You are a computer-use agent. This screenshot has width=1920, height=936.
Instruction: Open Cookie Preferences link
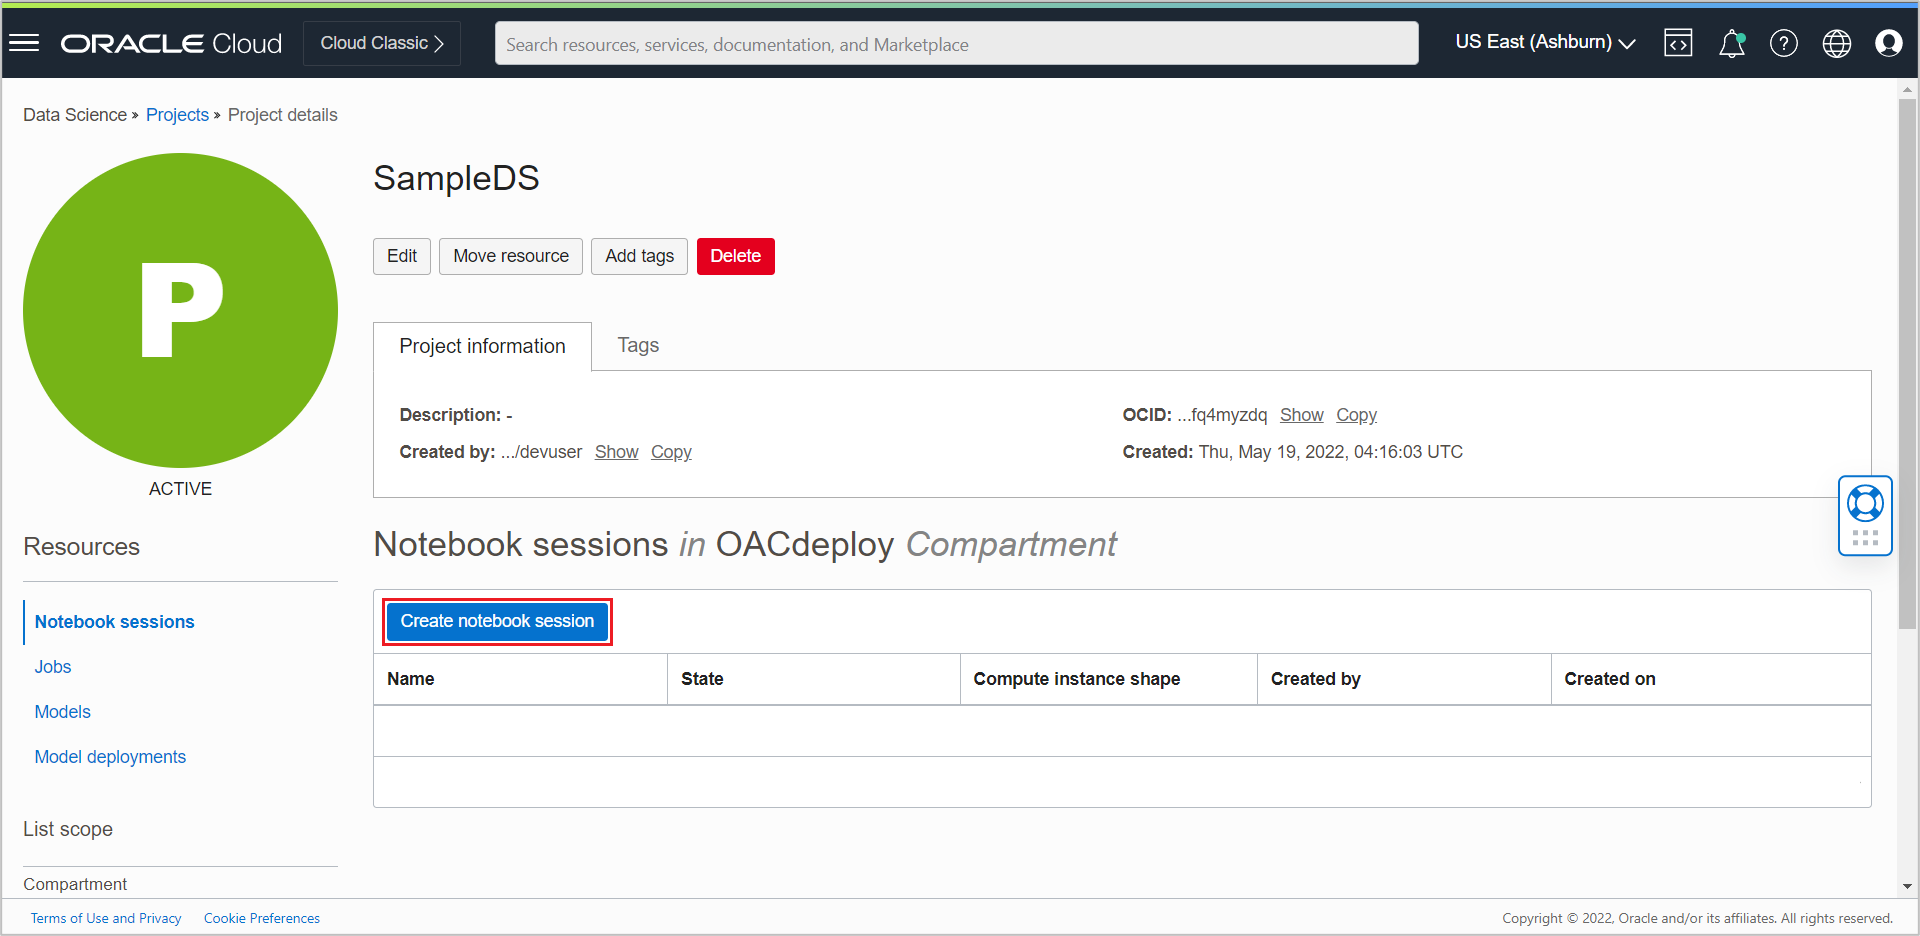[x=262, y=918]
